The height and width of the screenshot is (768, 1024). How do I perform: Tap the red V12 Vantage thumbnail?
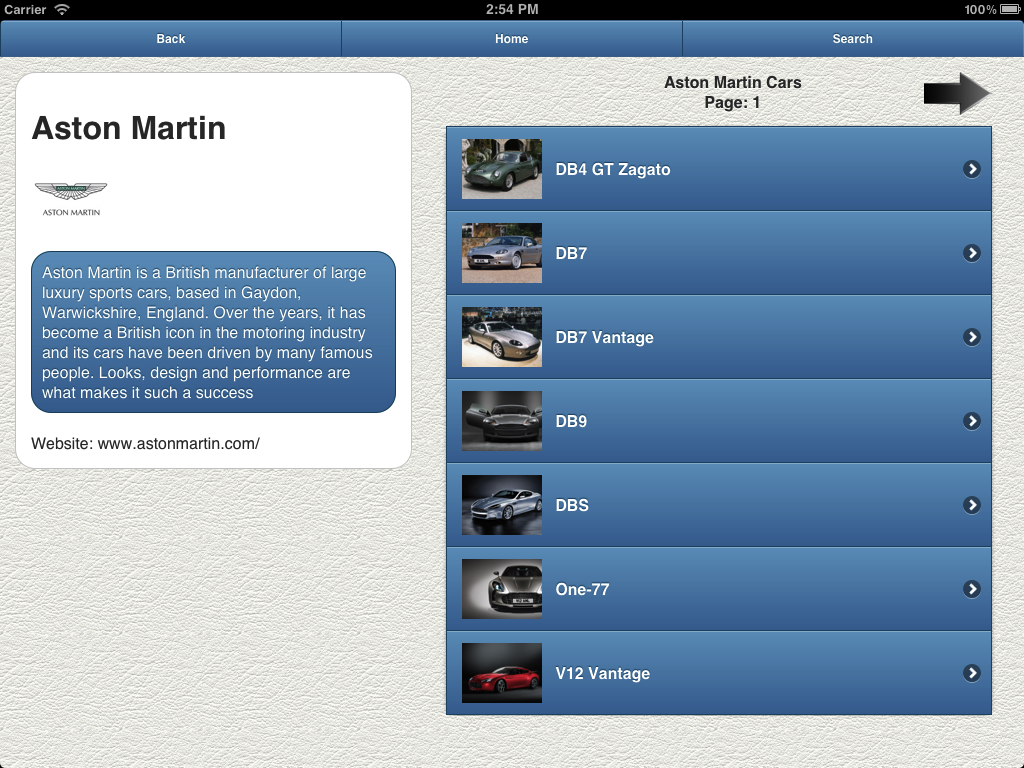pyautogui.click(x=502, y=673)
